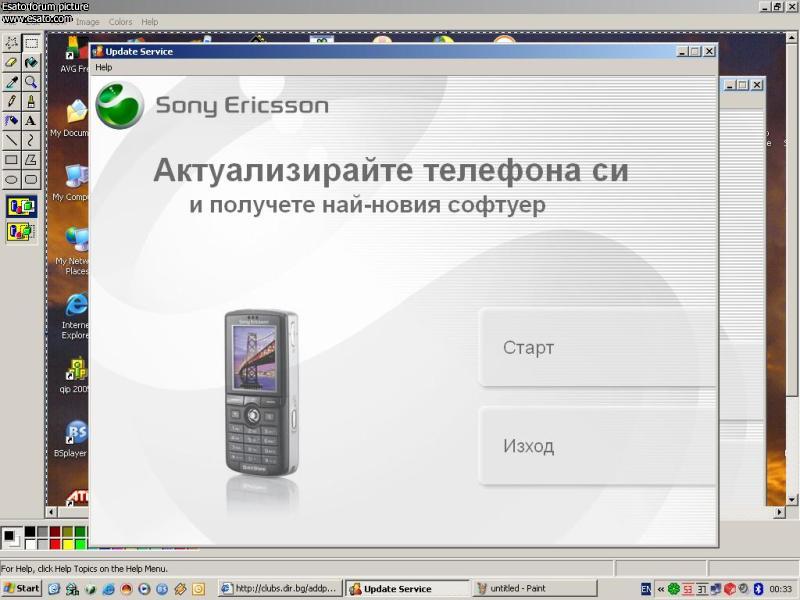Click the Sony Ericsson phone image
The image size is (800, 600).
(x=261, y=393)
